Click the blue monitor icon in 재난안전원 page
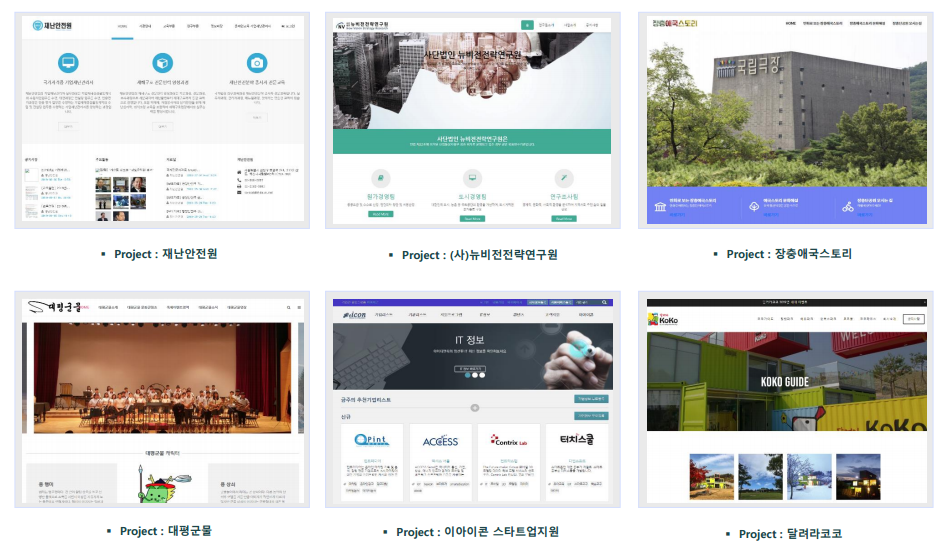The image size is (943, 553). (x=68, y=63)
